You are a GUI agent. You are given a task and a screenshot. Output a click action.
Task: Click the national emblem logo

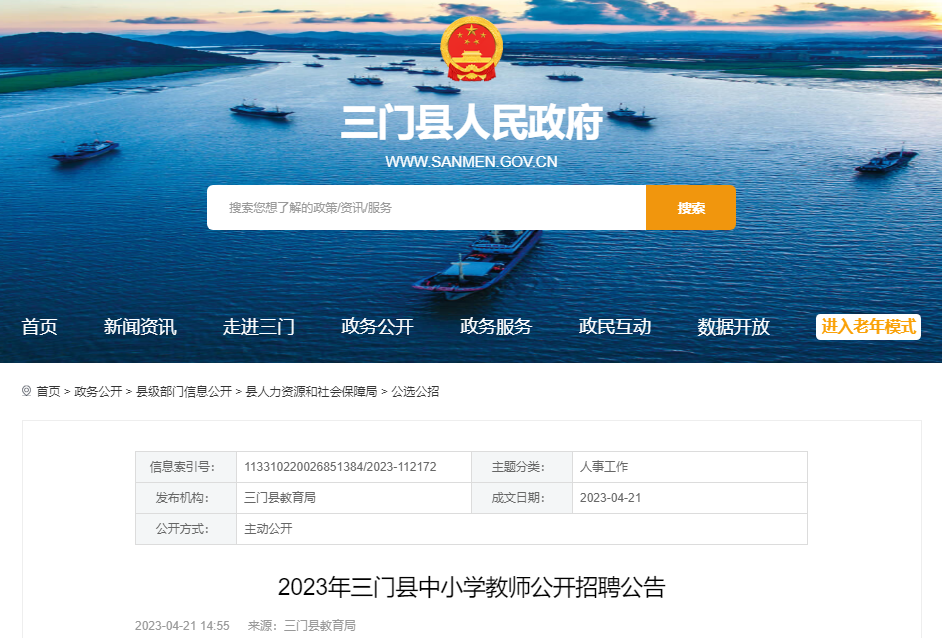click(472, 49)
